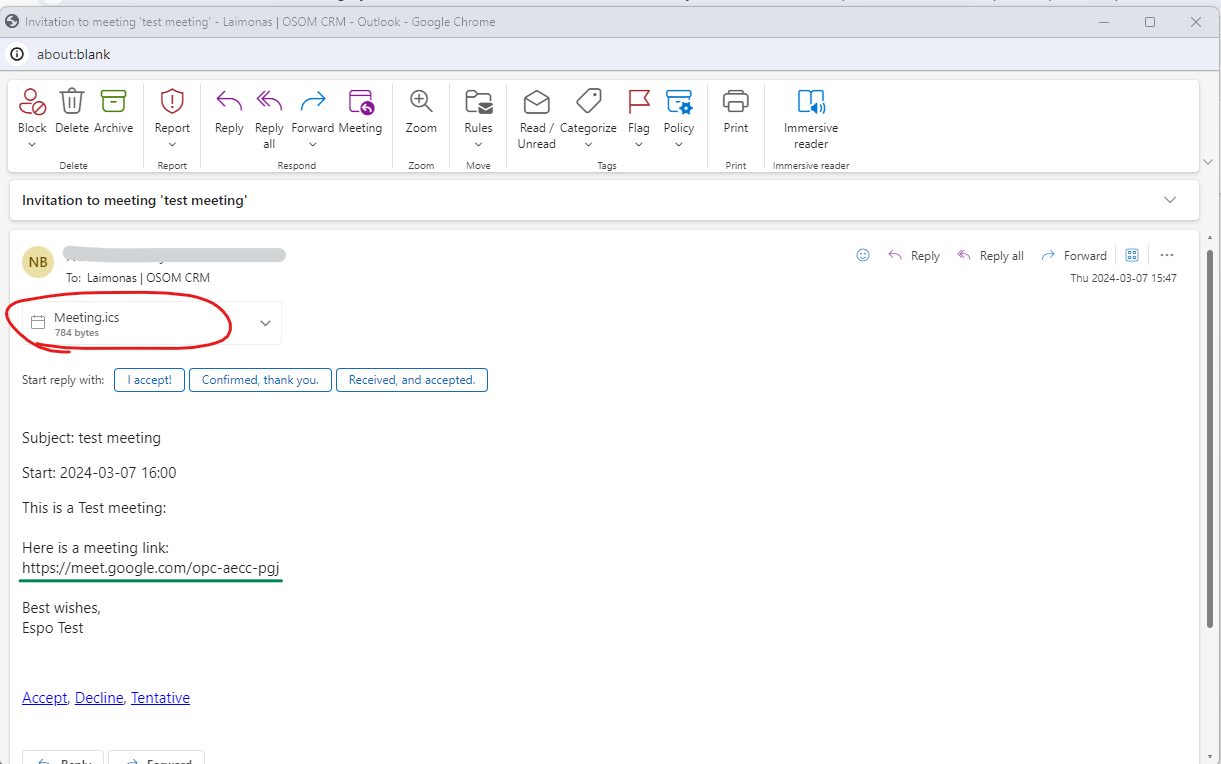This screenshot has height=764, width=1221.
Task: Open the more actions ellipsis menu
Action: (x=1166, y=256)
